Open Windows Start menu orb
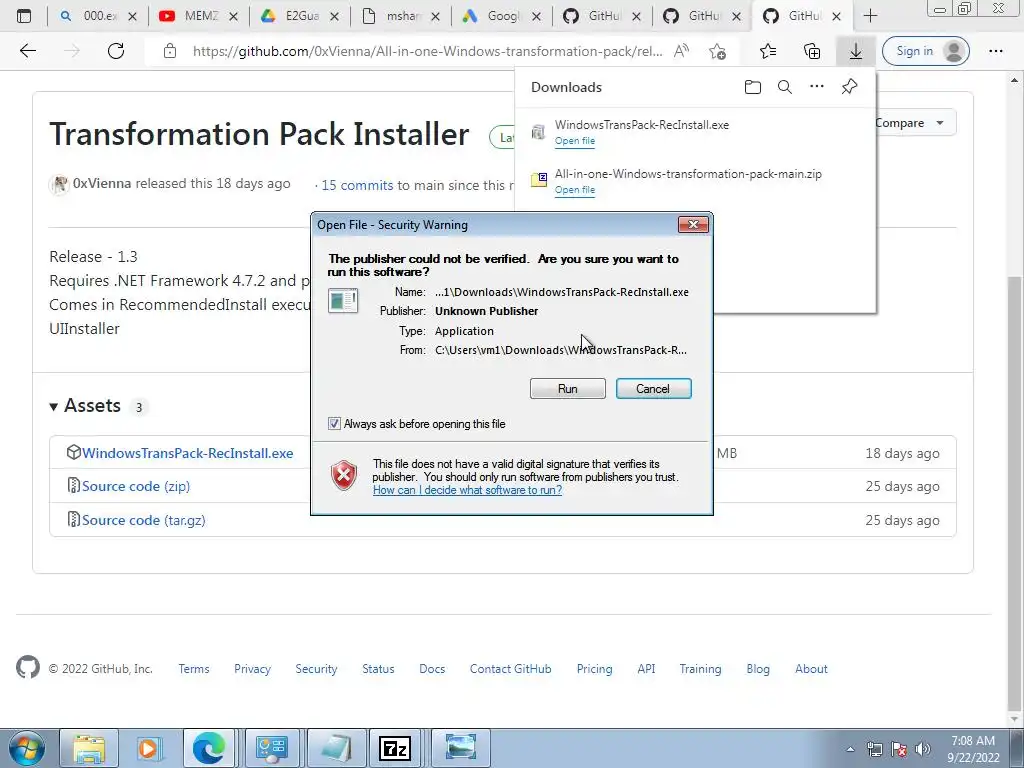This screenshot has height=768, width=1024. pos(26,748)
